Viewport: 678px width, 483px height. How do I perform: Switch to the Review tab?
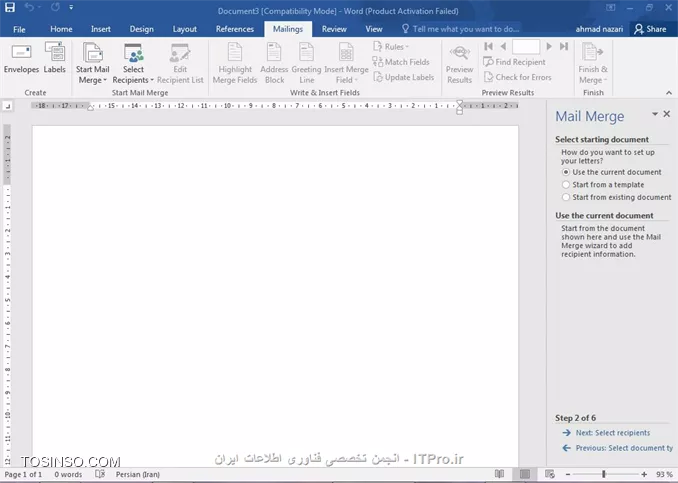pos(334,29)
